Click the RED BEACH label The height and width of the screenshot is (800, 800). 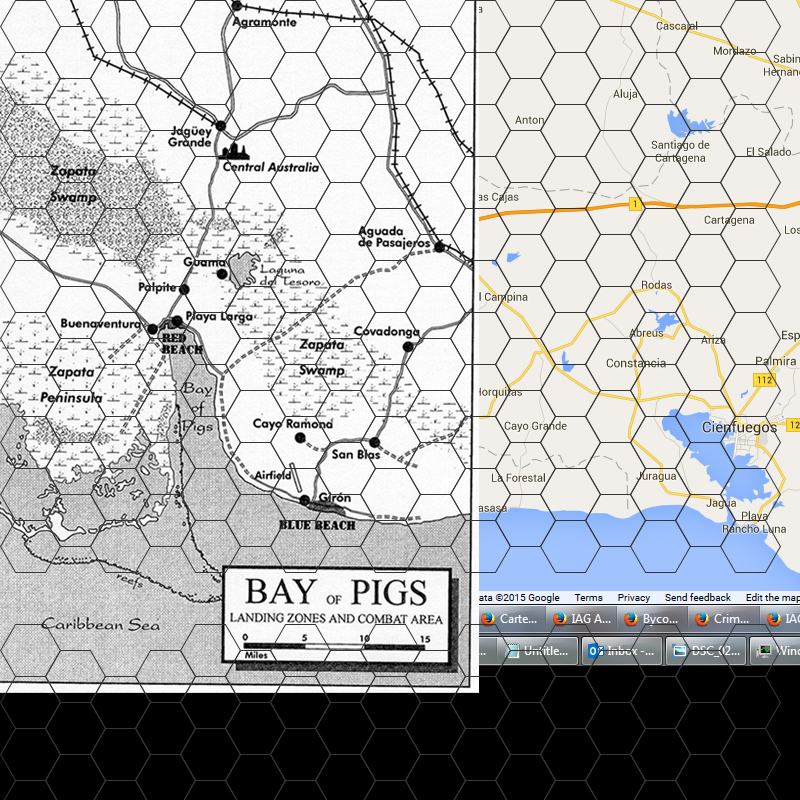tap(182, 343)
